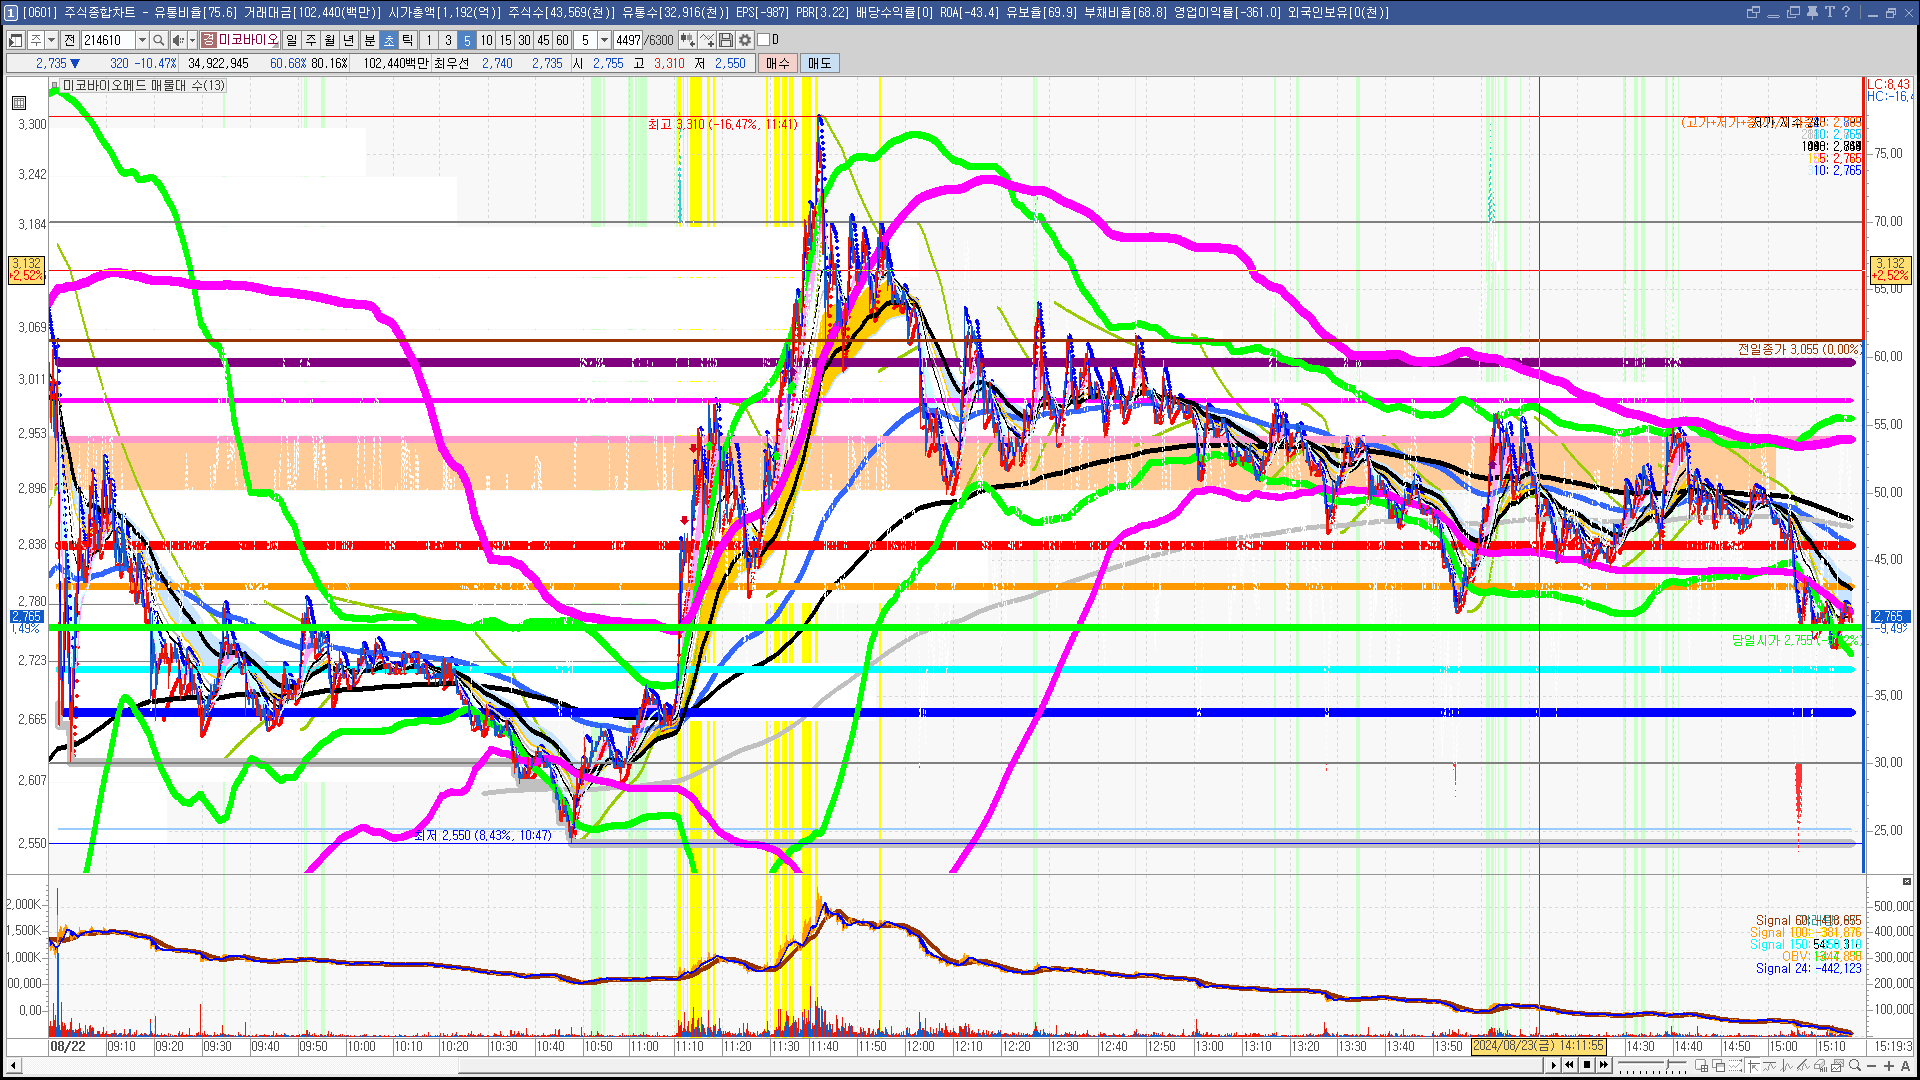Viewport: 1920px width, 1080px height.
Task: Select the 일 (daily) chart period toggle
Action: [x=291, y=40]
